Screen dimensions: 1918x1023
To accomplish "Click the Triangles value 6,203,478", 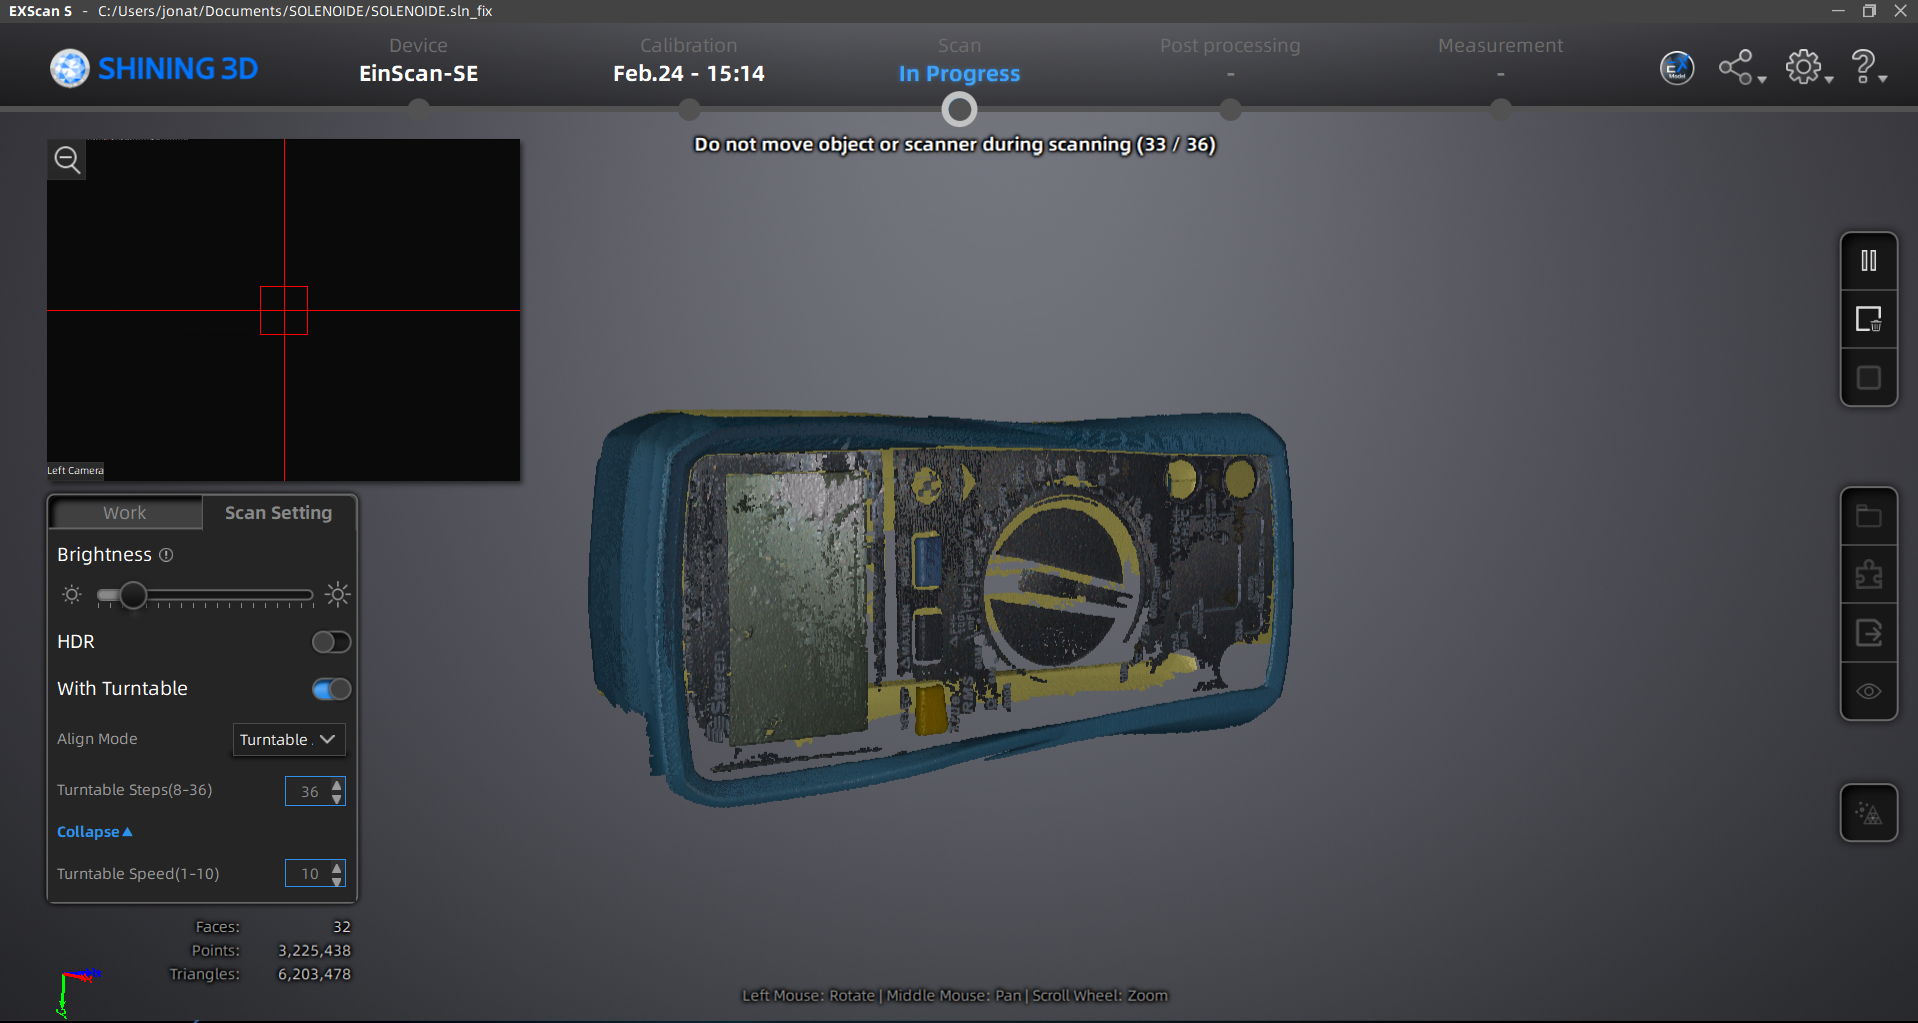I will [314, 974].
